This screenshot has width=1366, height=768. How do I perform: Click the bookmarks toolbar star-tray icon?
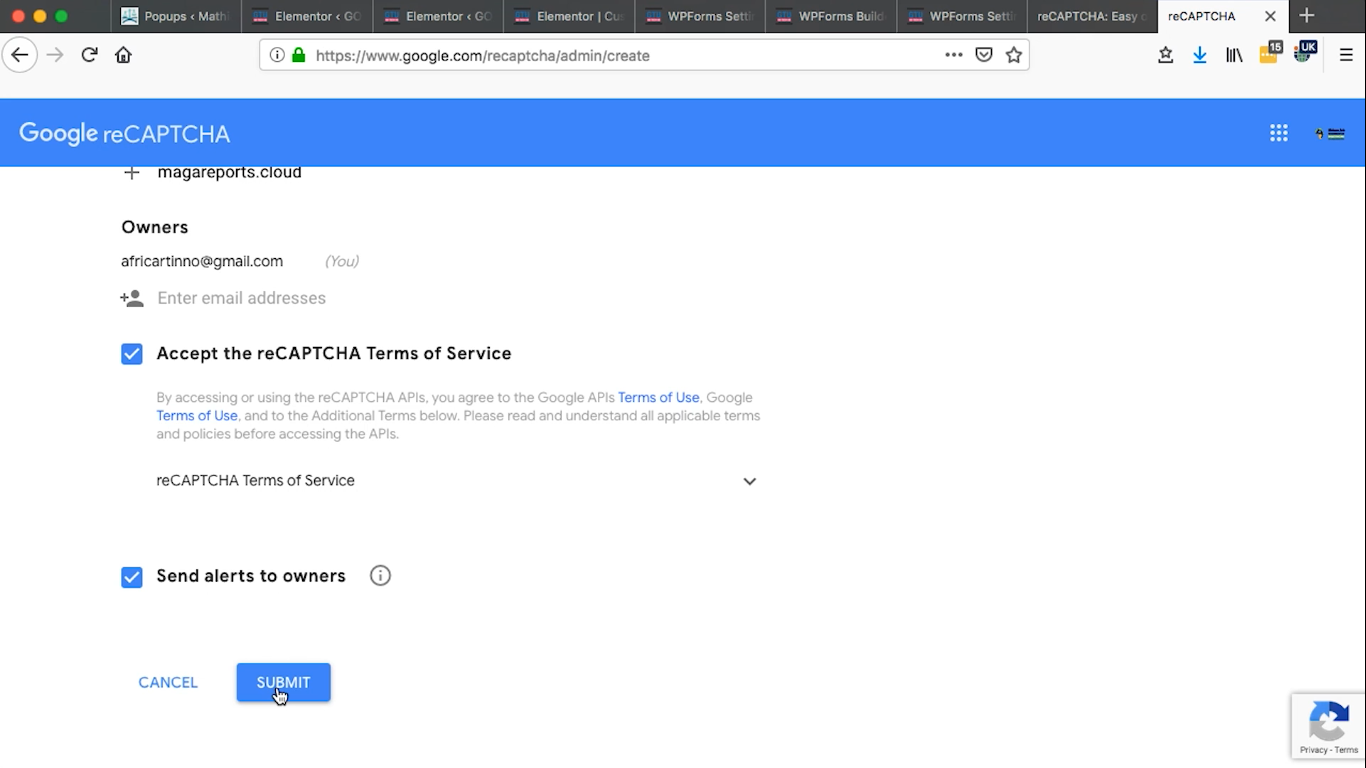(x=1165, y=55)
